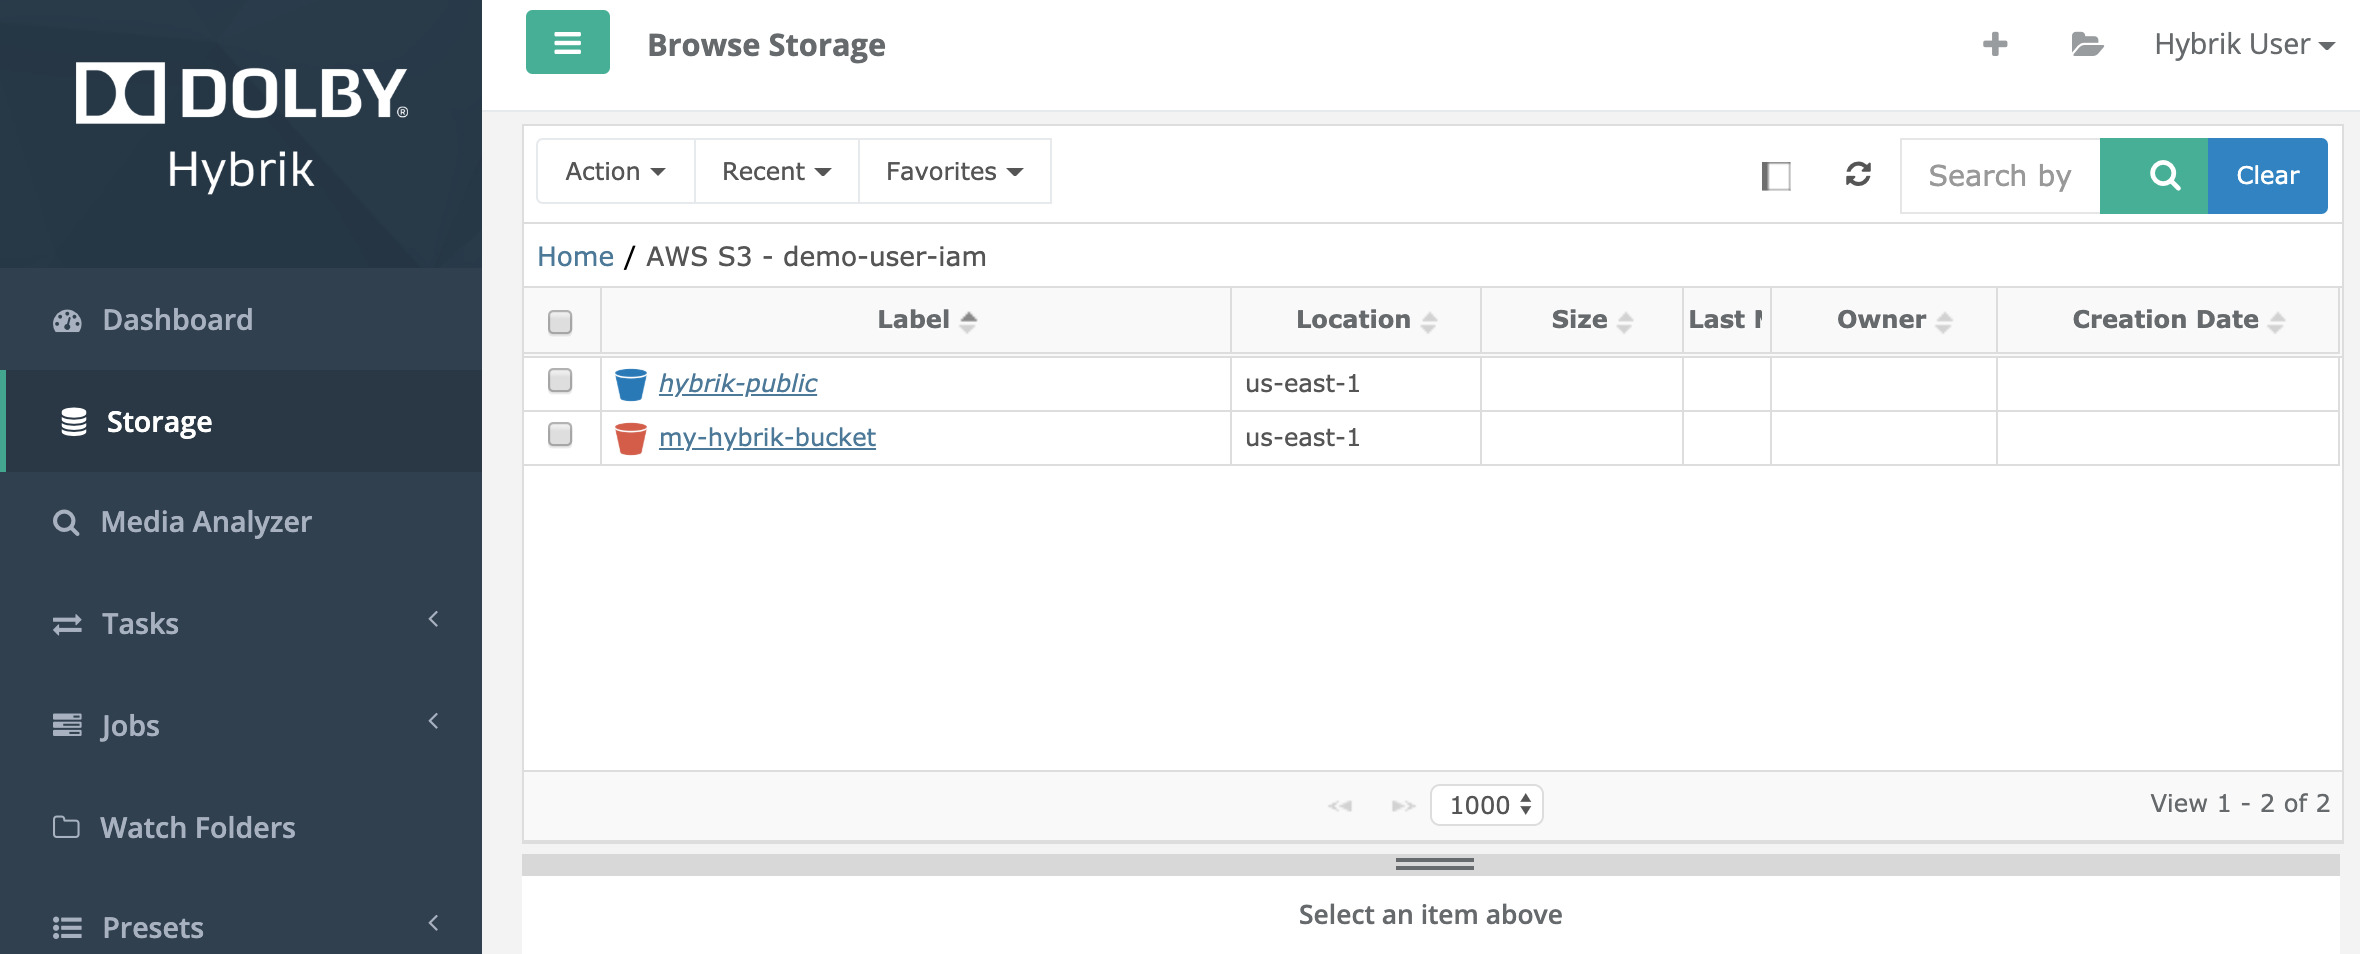Sort table by Label column
Screen dimensions: 2360x954
click(916, 320)
